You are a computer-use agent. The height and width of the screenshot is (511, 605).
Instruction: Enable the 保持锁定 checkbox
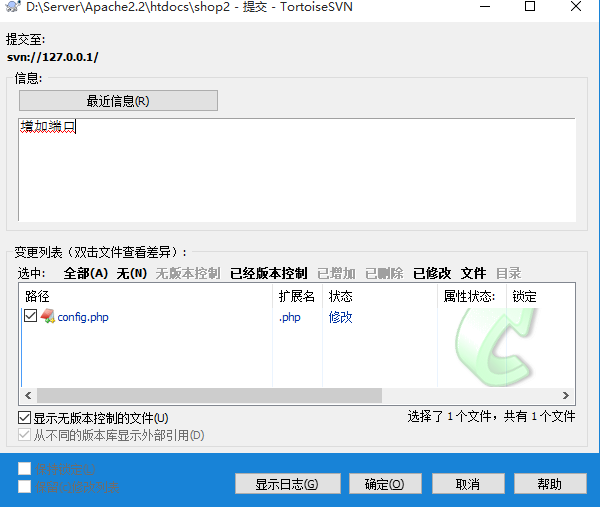[x=25, y=469]
